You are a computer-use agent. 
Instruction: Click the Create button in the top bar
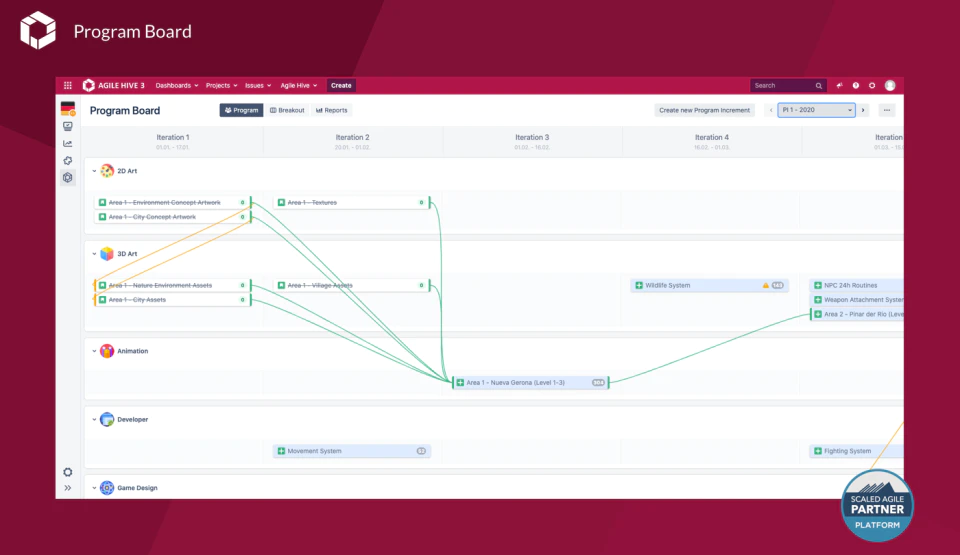point(341,86)
